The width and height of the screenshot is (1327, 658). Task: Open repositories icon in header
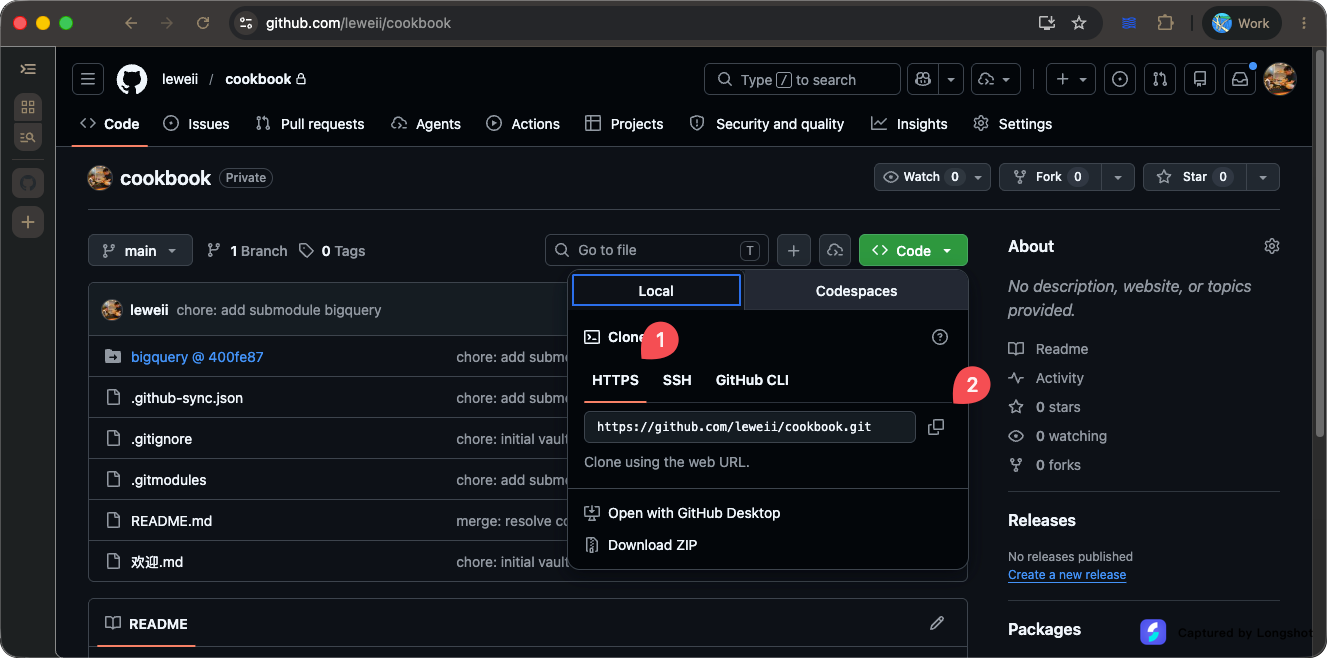1200,79
